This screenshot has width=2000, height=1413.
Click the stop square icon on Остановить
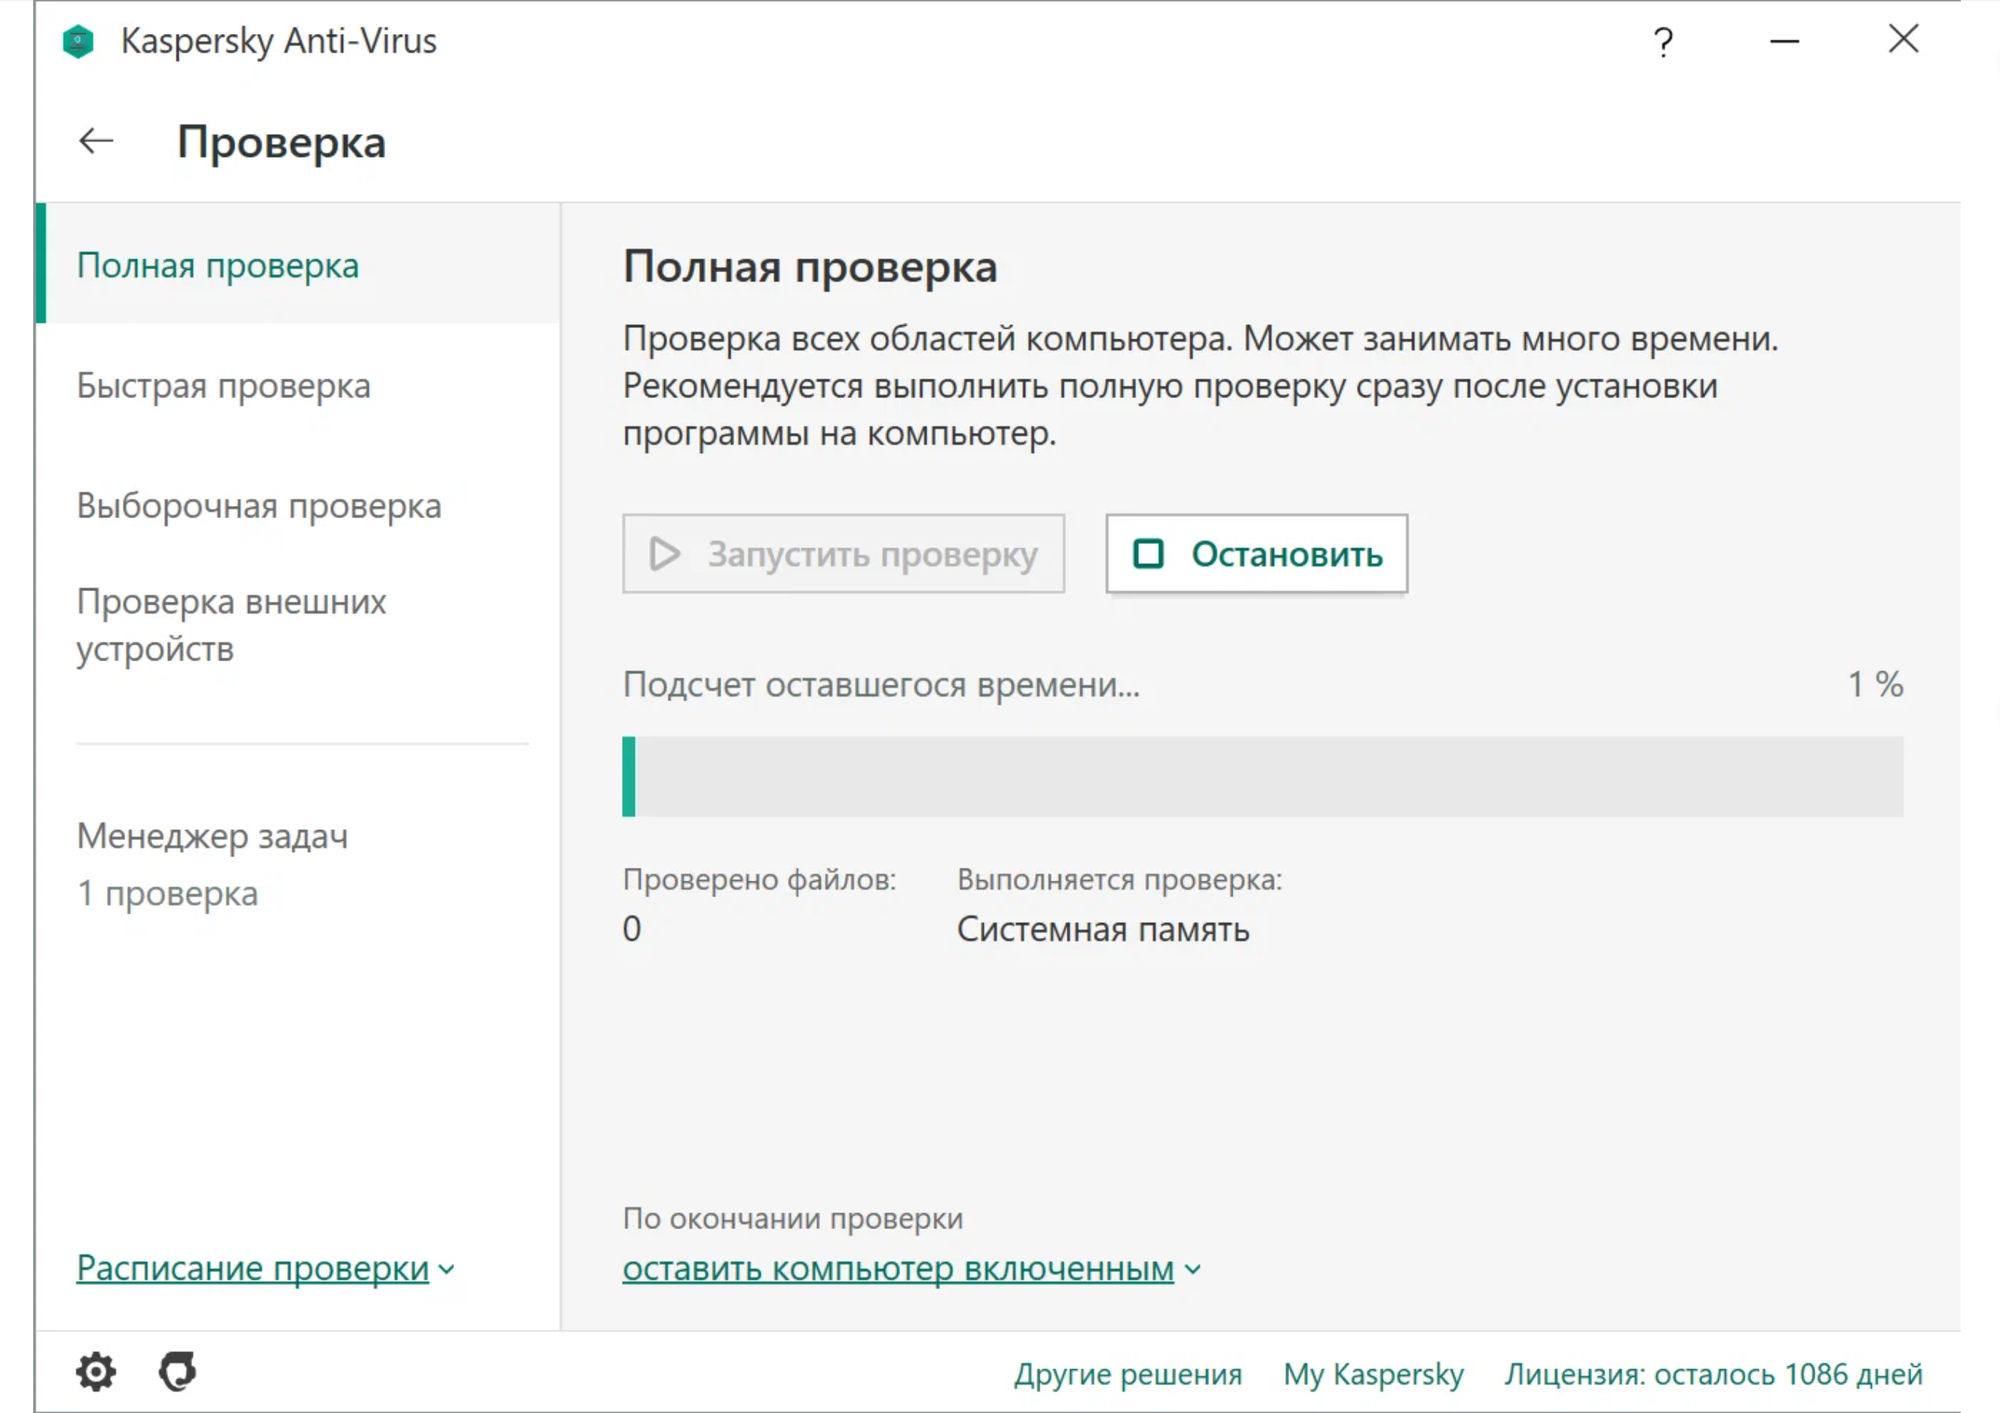[x=1148, y=554]
